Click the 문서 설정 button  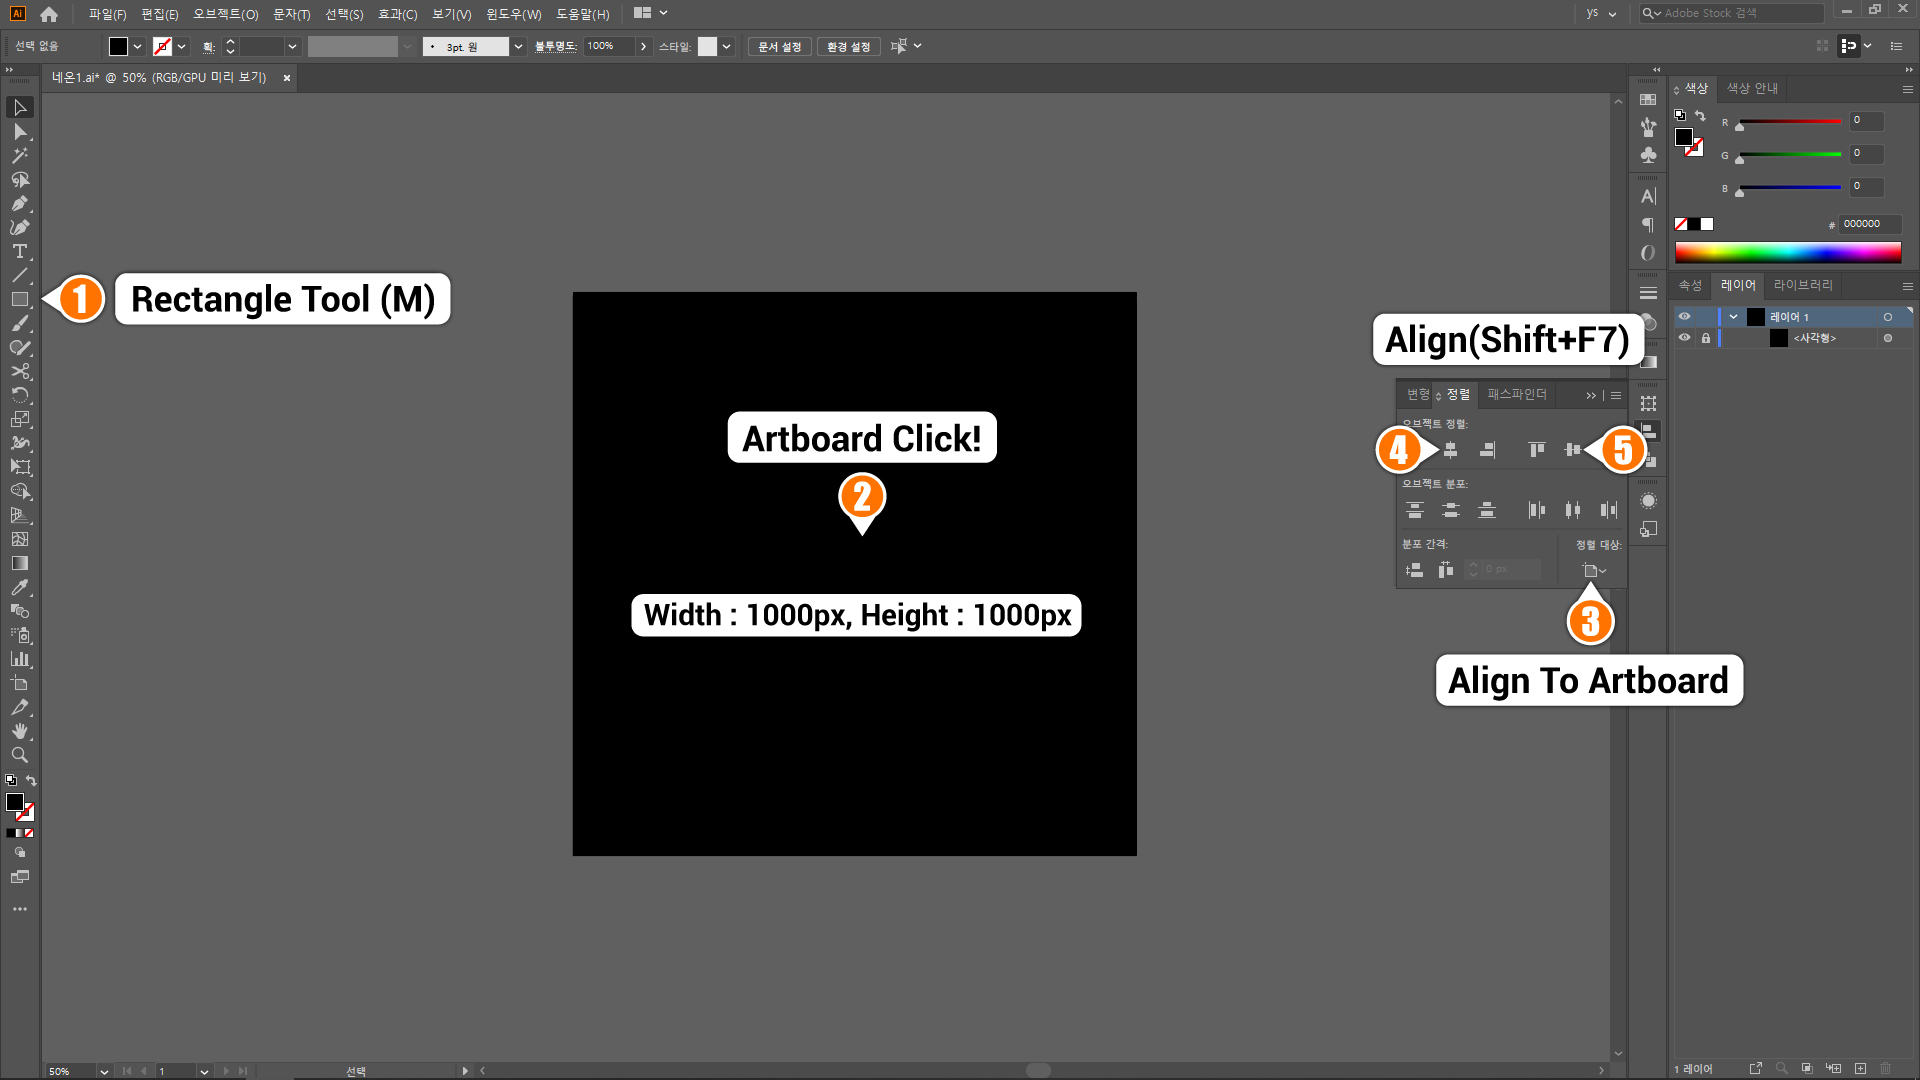coord(779,47)
